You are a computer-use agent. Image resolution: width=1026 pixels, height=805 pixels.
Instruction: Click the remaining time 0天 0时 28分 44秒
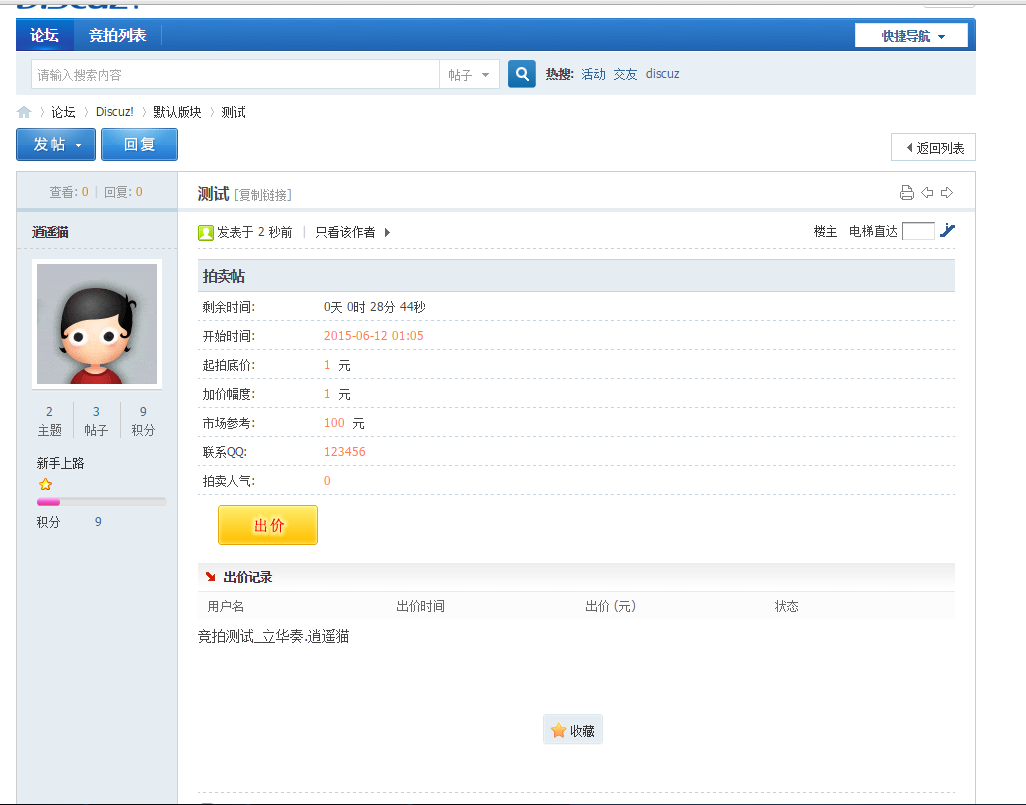[x=375, y=307]
